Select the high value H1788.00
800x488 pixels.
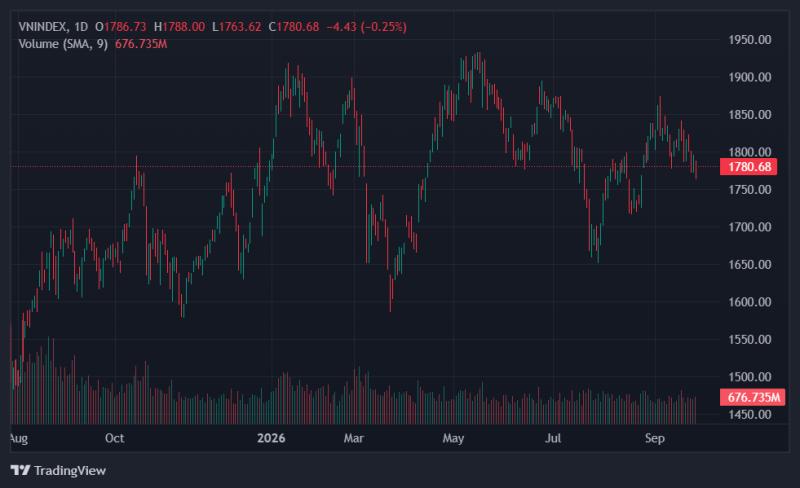pos(180,27)
